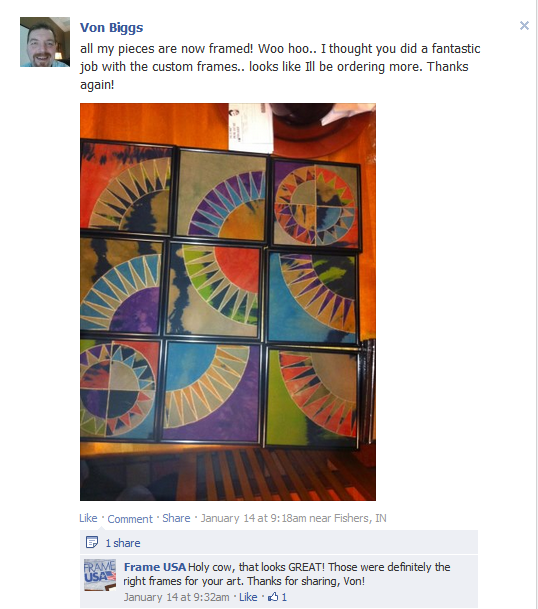Click the share note icon
The image size is (538, 609).
pyautogui.click(x=92, y=542)
